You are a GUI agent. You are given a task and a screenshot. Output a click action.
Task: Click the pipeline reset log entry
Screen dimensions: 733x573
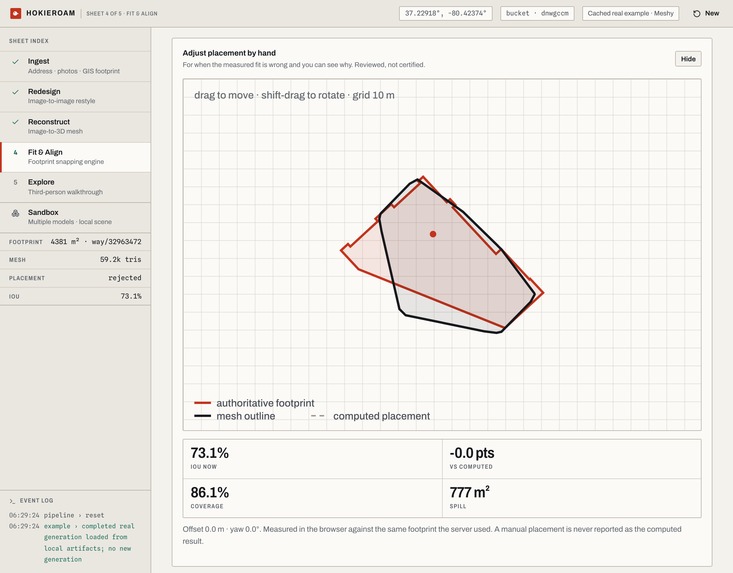(57, 515)
